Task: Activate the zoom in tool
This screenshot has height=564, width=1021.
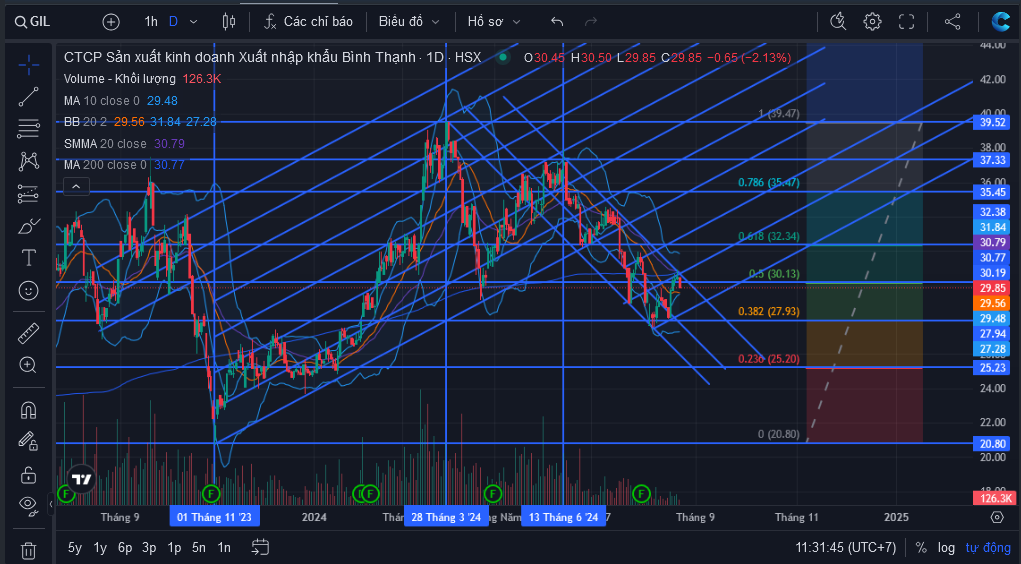Action: pyautogui.click(x=28, y=365)
